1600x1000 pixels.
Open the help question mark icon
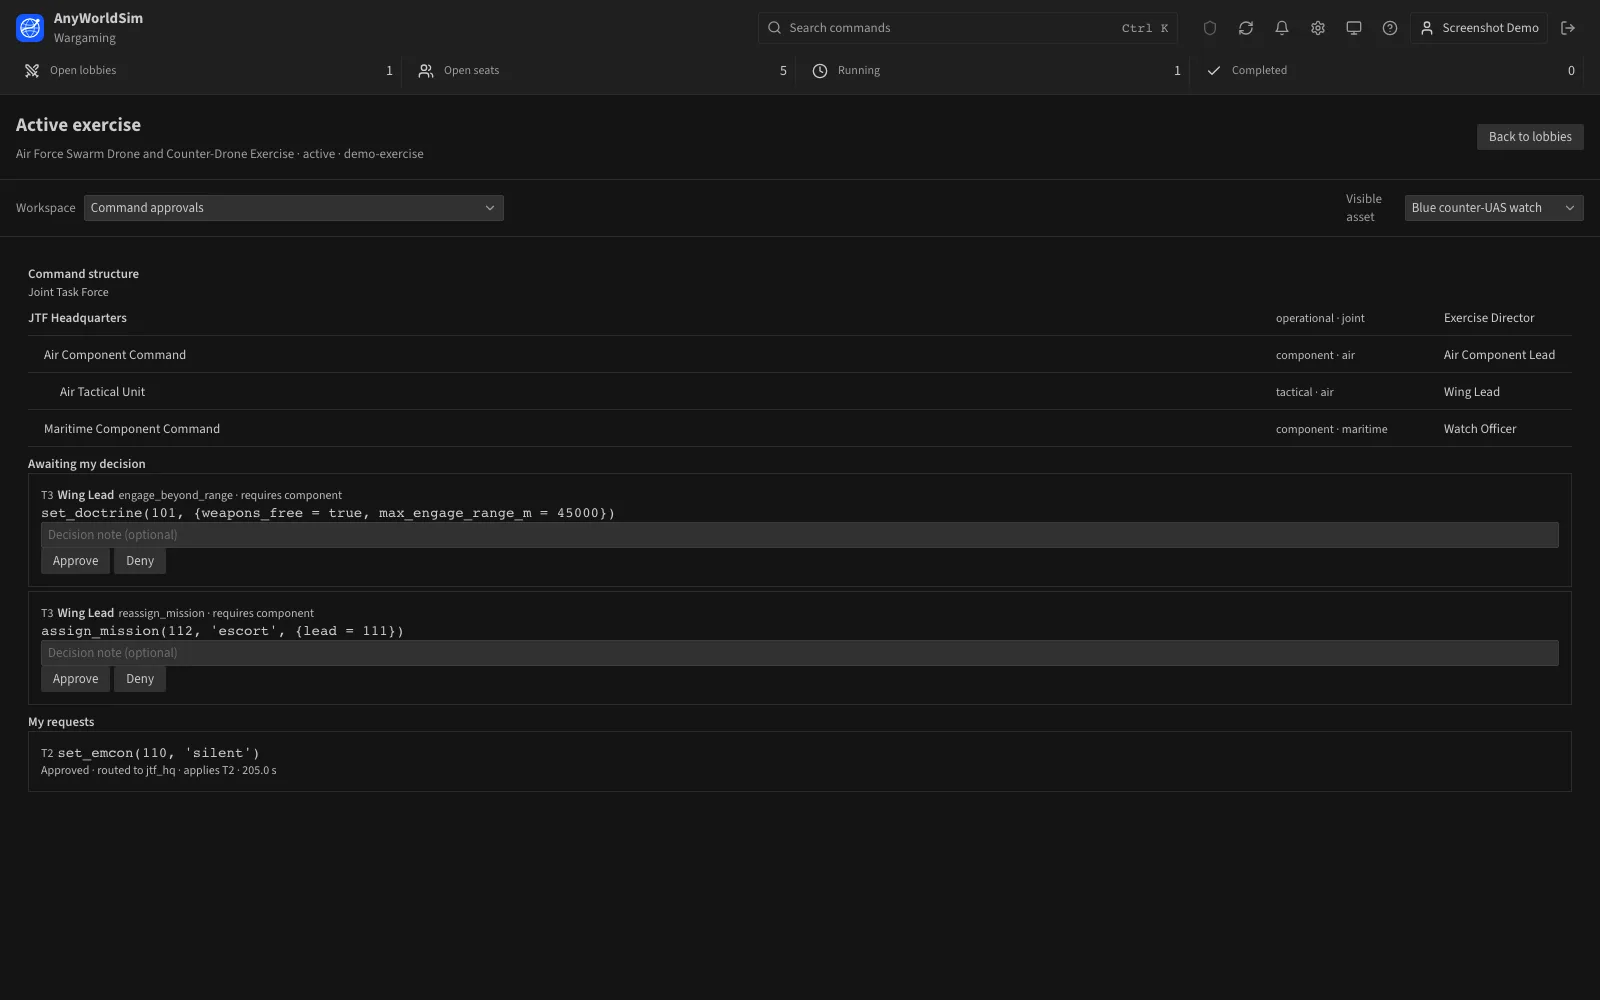pos(1390,28)
